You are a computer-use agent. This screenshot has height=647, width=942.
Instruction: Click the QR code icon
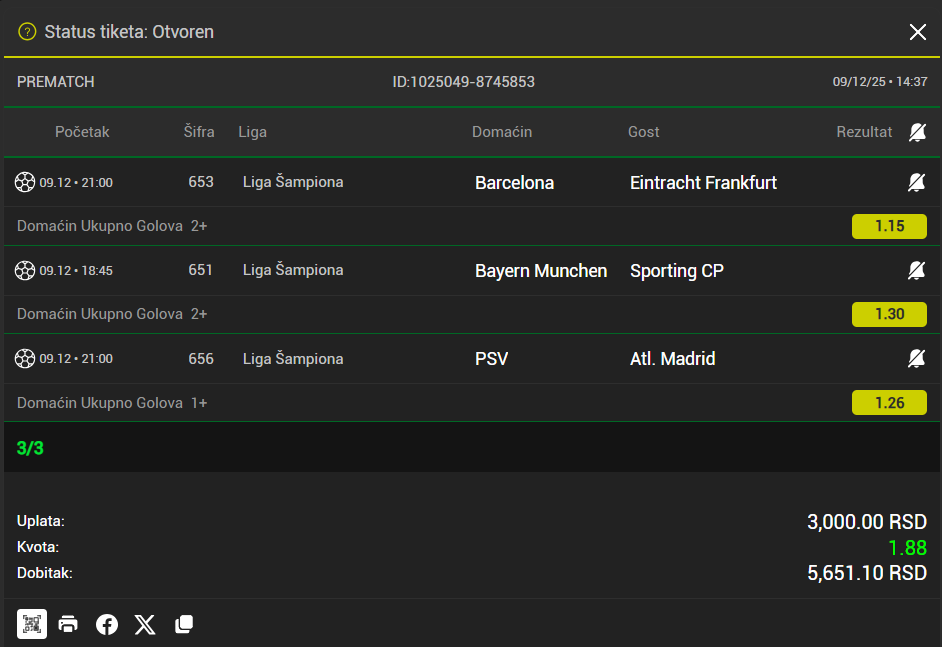tap(32, 624)
